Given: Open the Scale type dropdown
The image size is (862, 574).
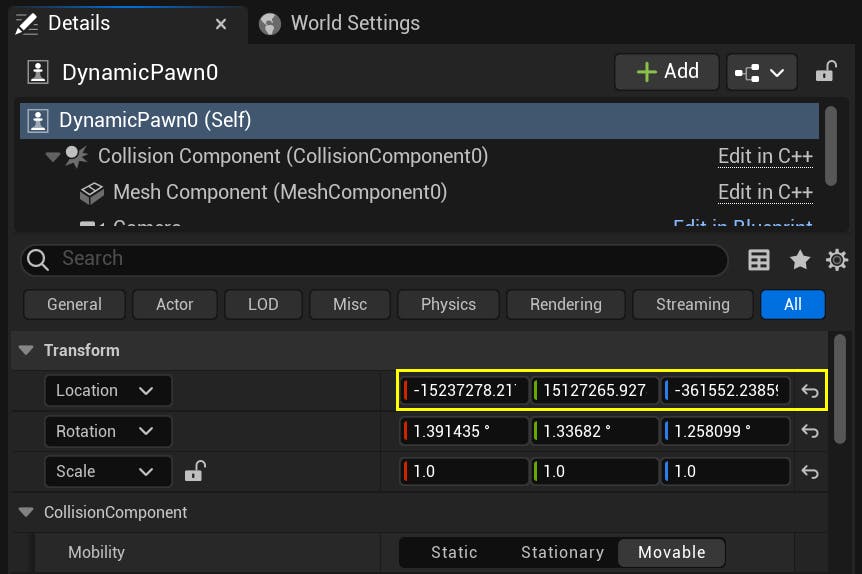Looking at the screenshot, I should pyautogui.click(x=108, y=472).
